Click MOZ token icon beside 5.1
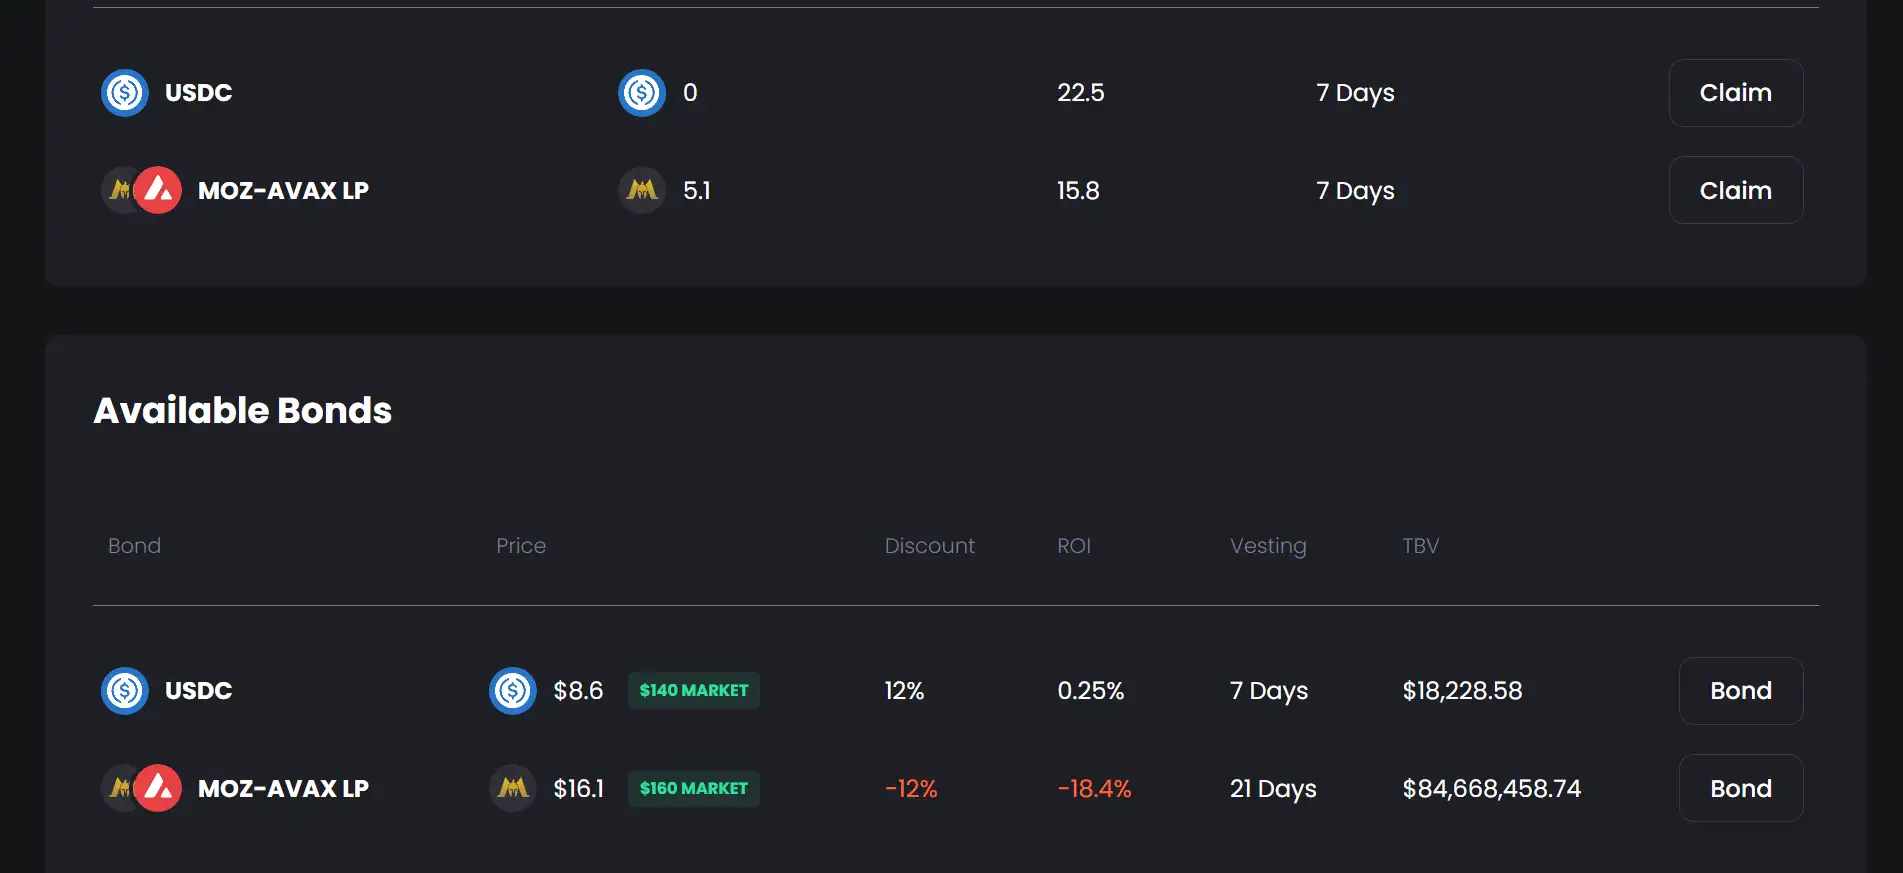Viewport: 1903px width, 873px height. 642,190
